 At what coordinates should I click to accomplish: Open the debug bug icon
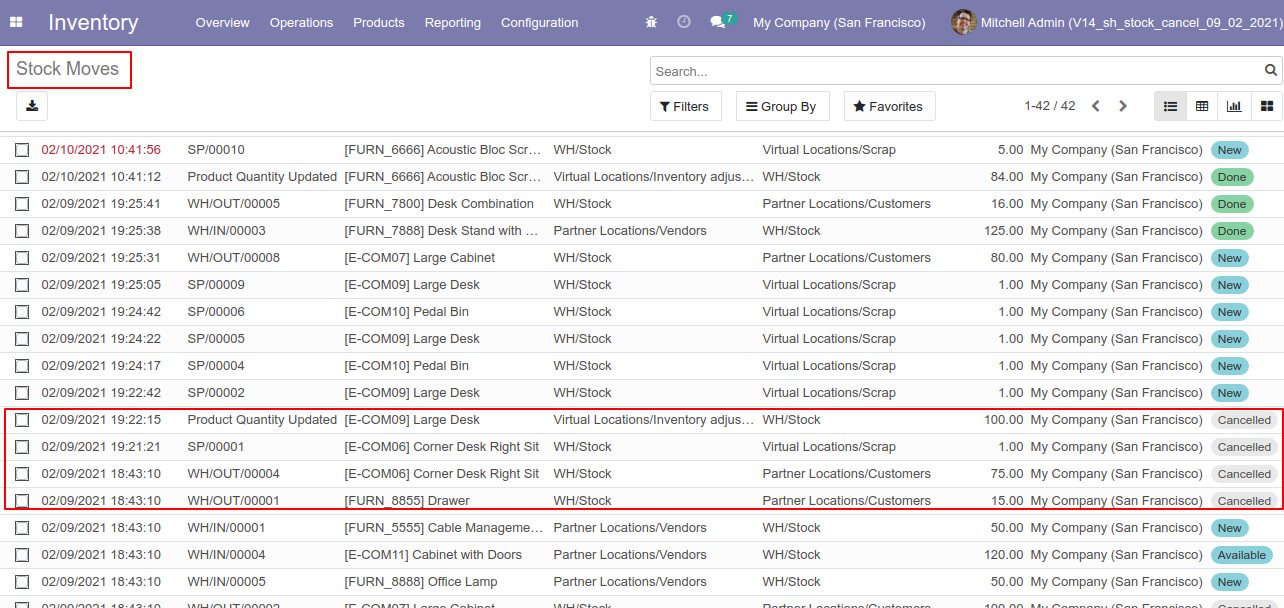click(x=652, y=22)
